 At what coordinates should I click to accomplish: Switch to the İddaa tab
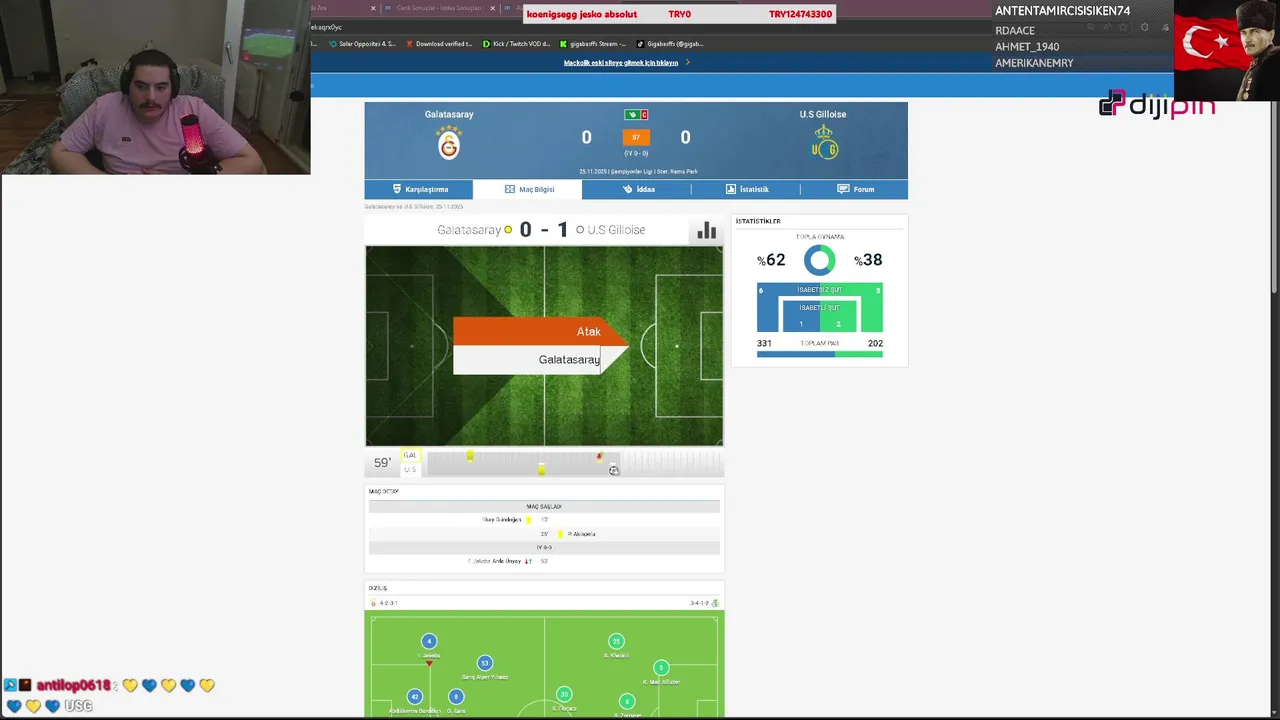point(637,189)
